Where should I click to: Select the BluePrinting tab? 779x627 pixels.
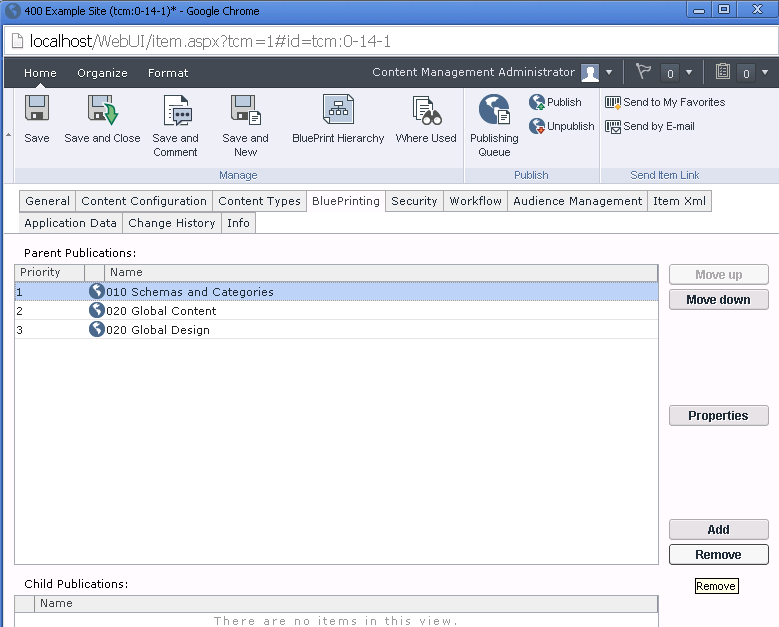pyautogui.click(x=346, y=201)
